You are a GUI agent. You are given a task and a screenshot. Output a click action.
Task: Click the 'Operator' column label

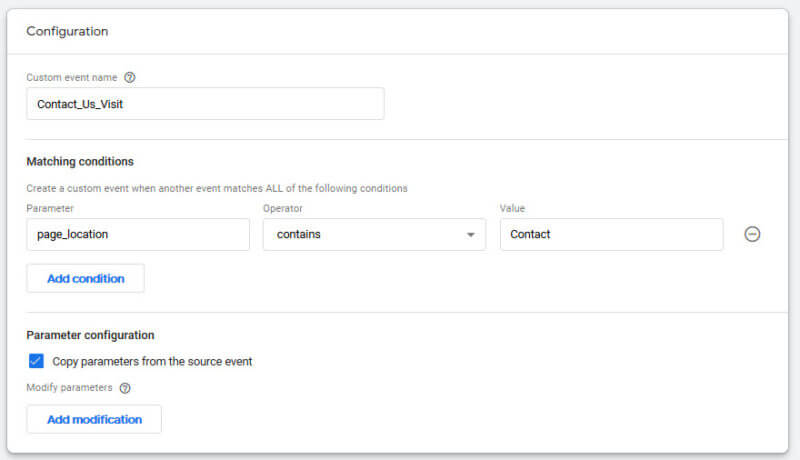point(283,209)
